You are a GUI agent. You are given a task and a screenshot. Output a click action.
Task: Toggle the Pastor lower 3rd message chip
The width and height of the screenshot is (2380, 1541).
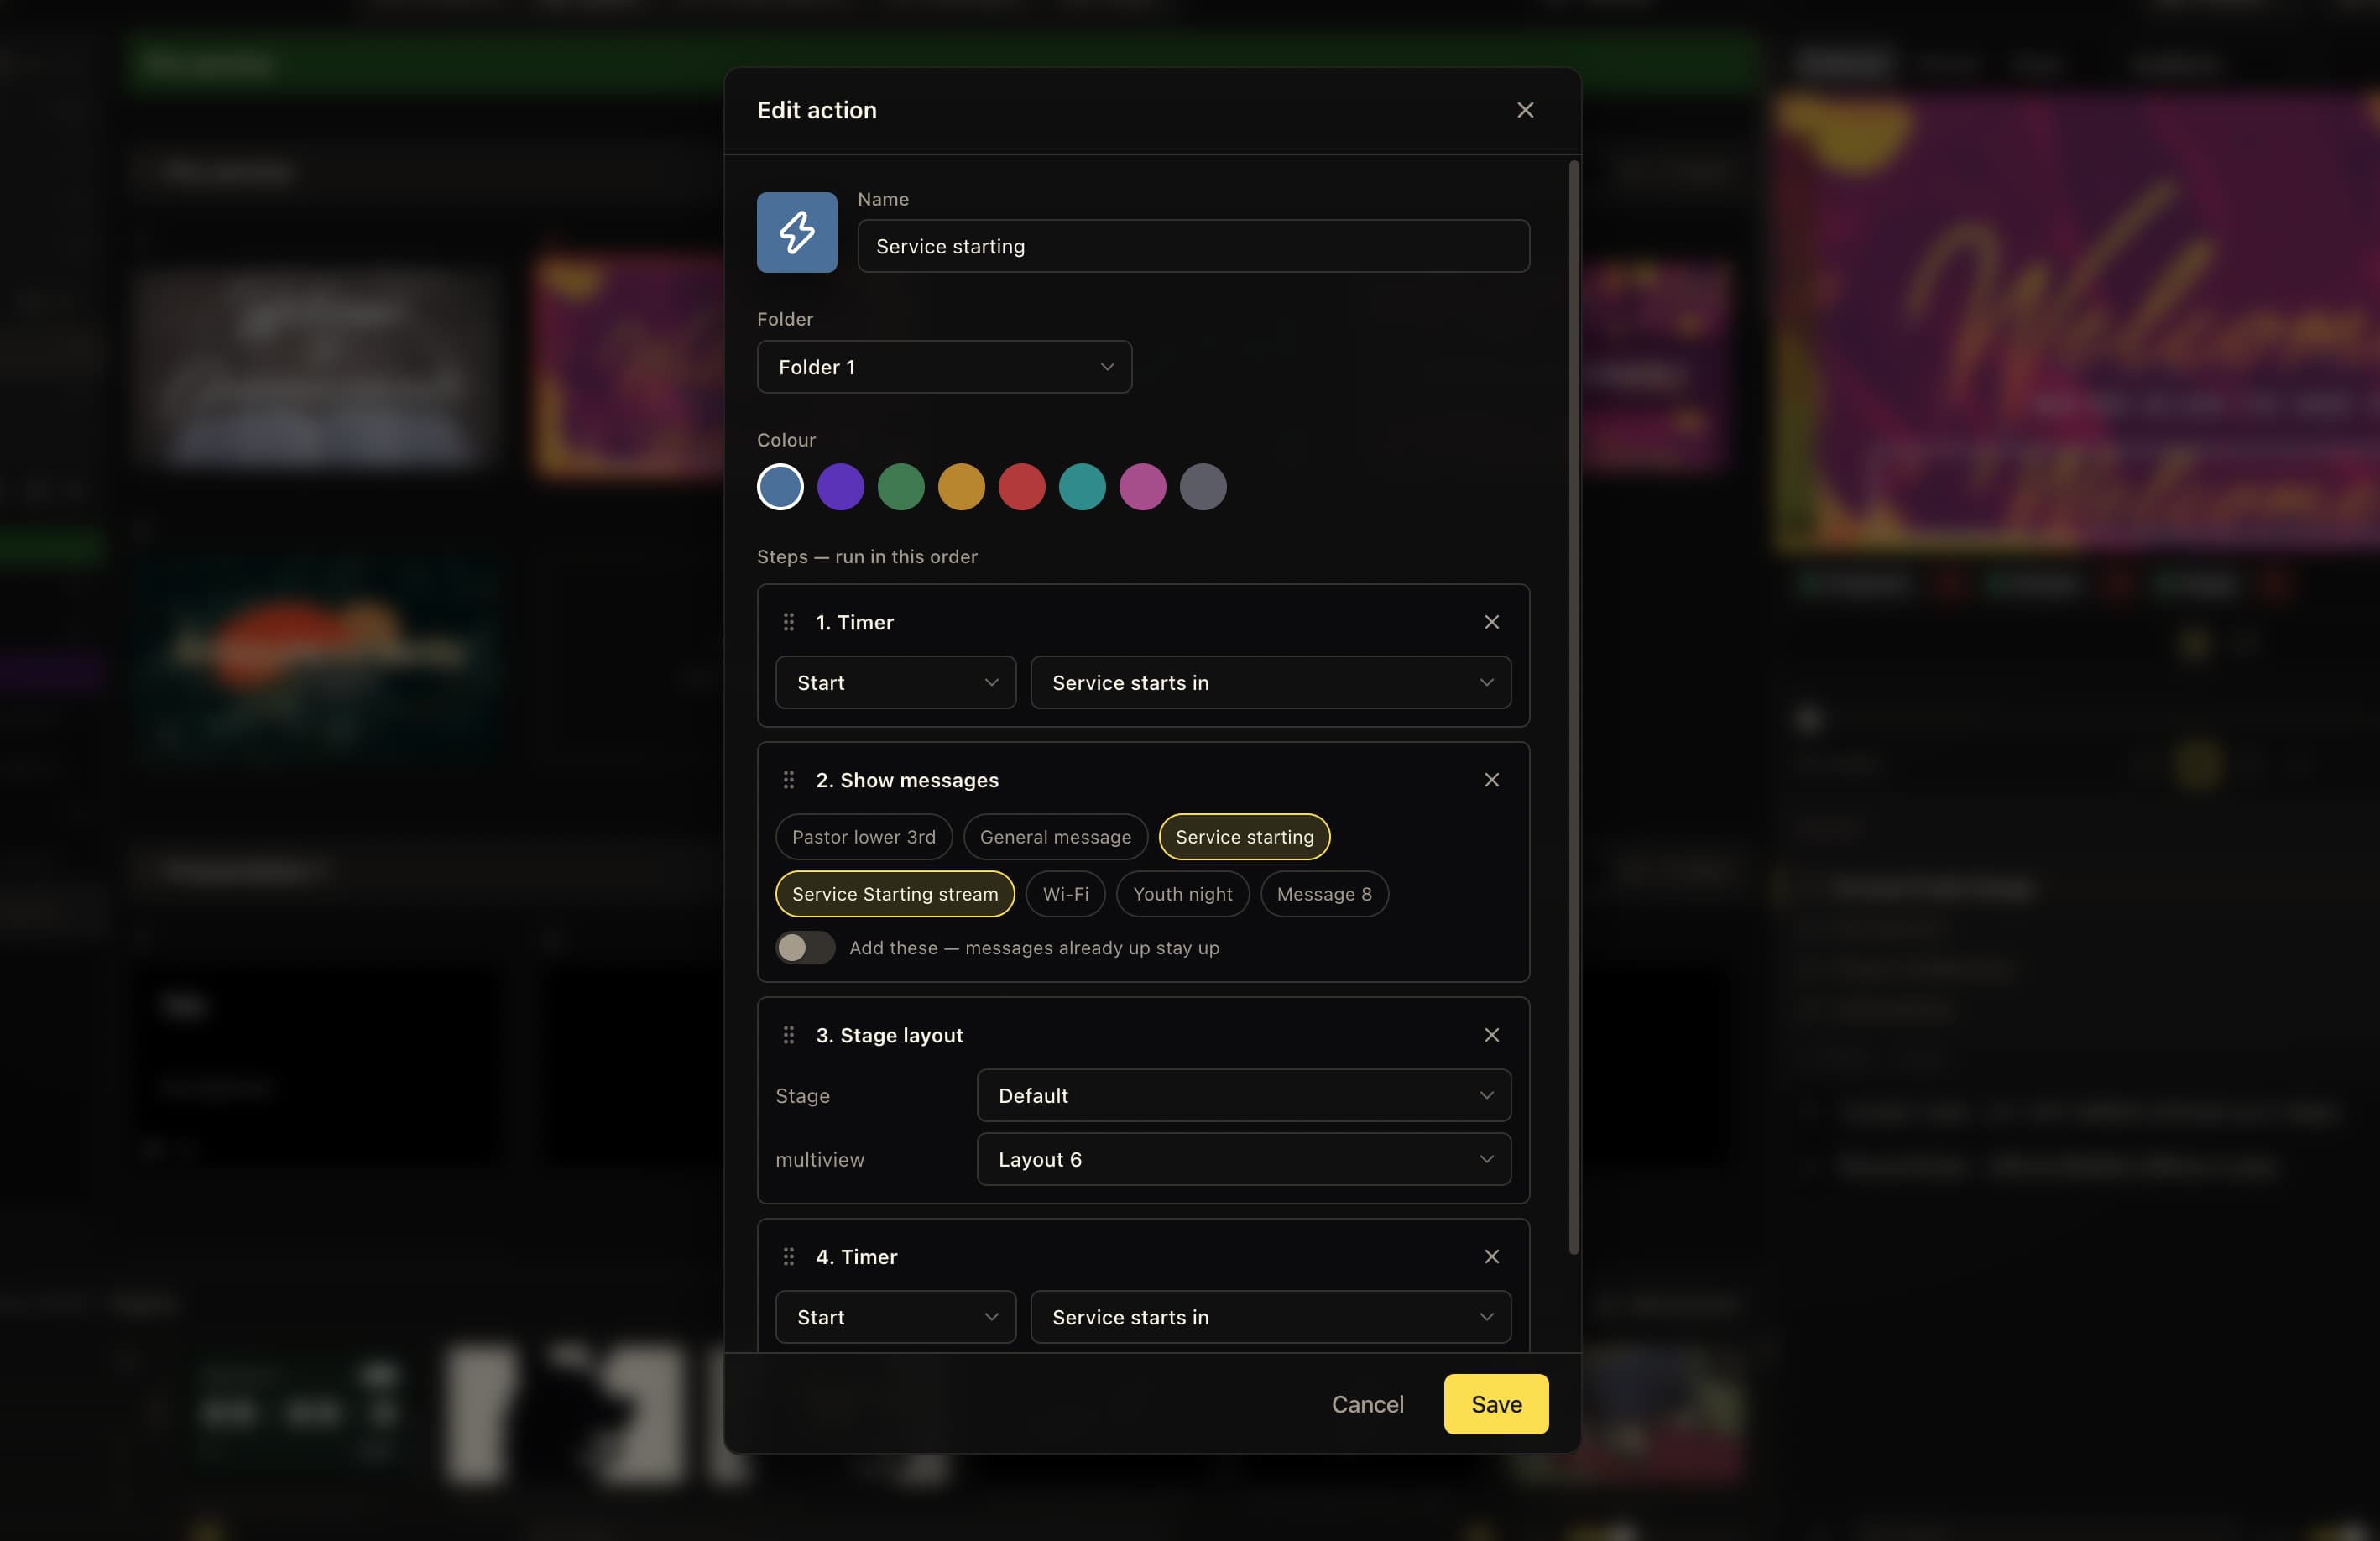(x=863, y=836)
